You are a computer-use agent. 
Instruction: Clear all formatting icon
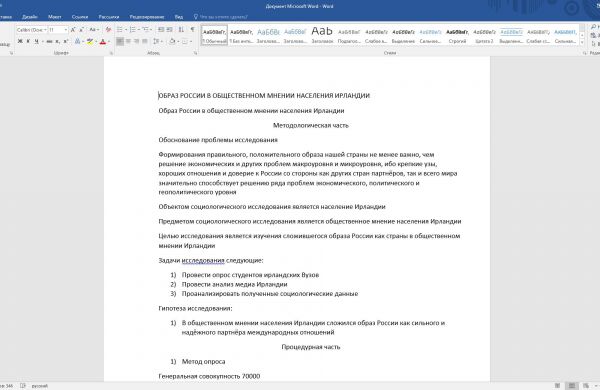coord(108,29)
